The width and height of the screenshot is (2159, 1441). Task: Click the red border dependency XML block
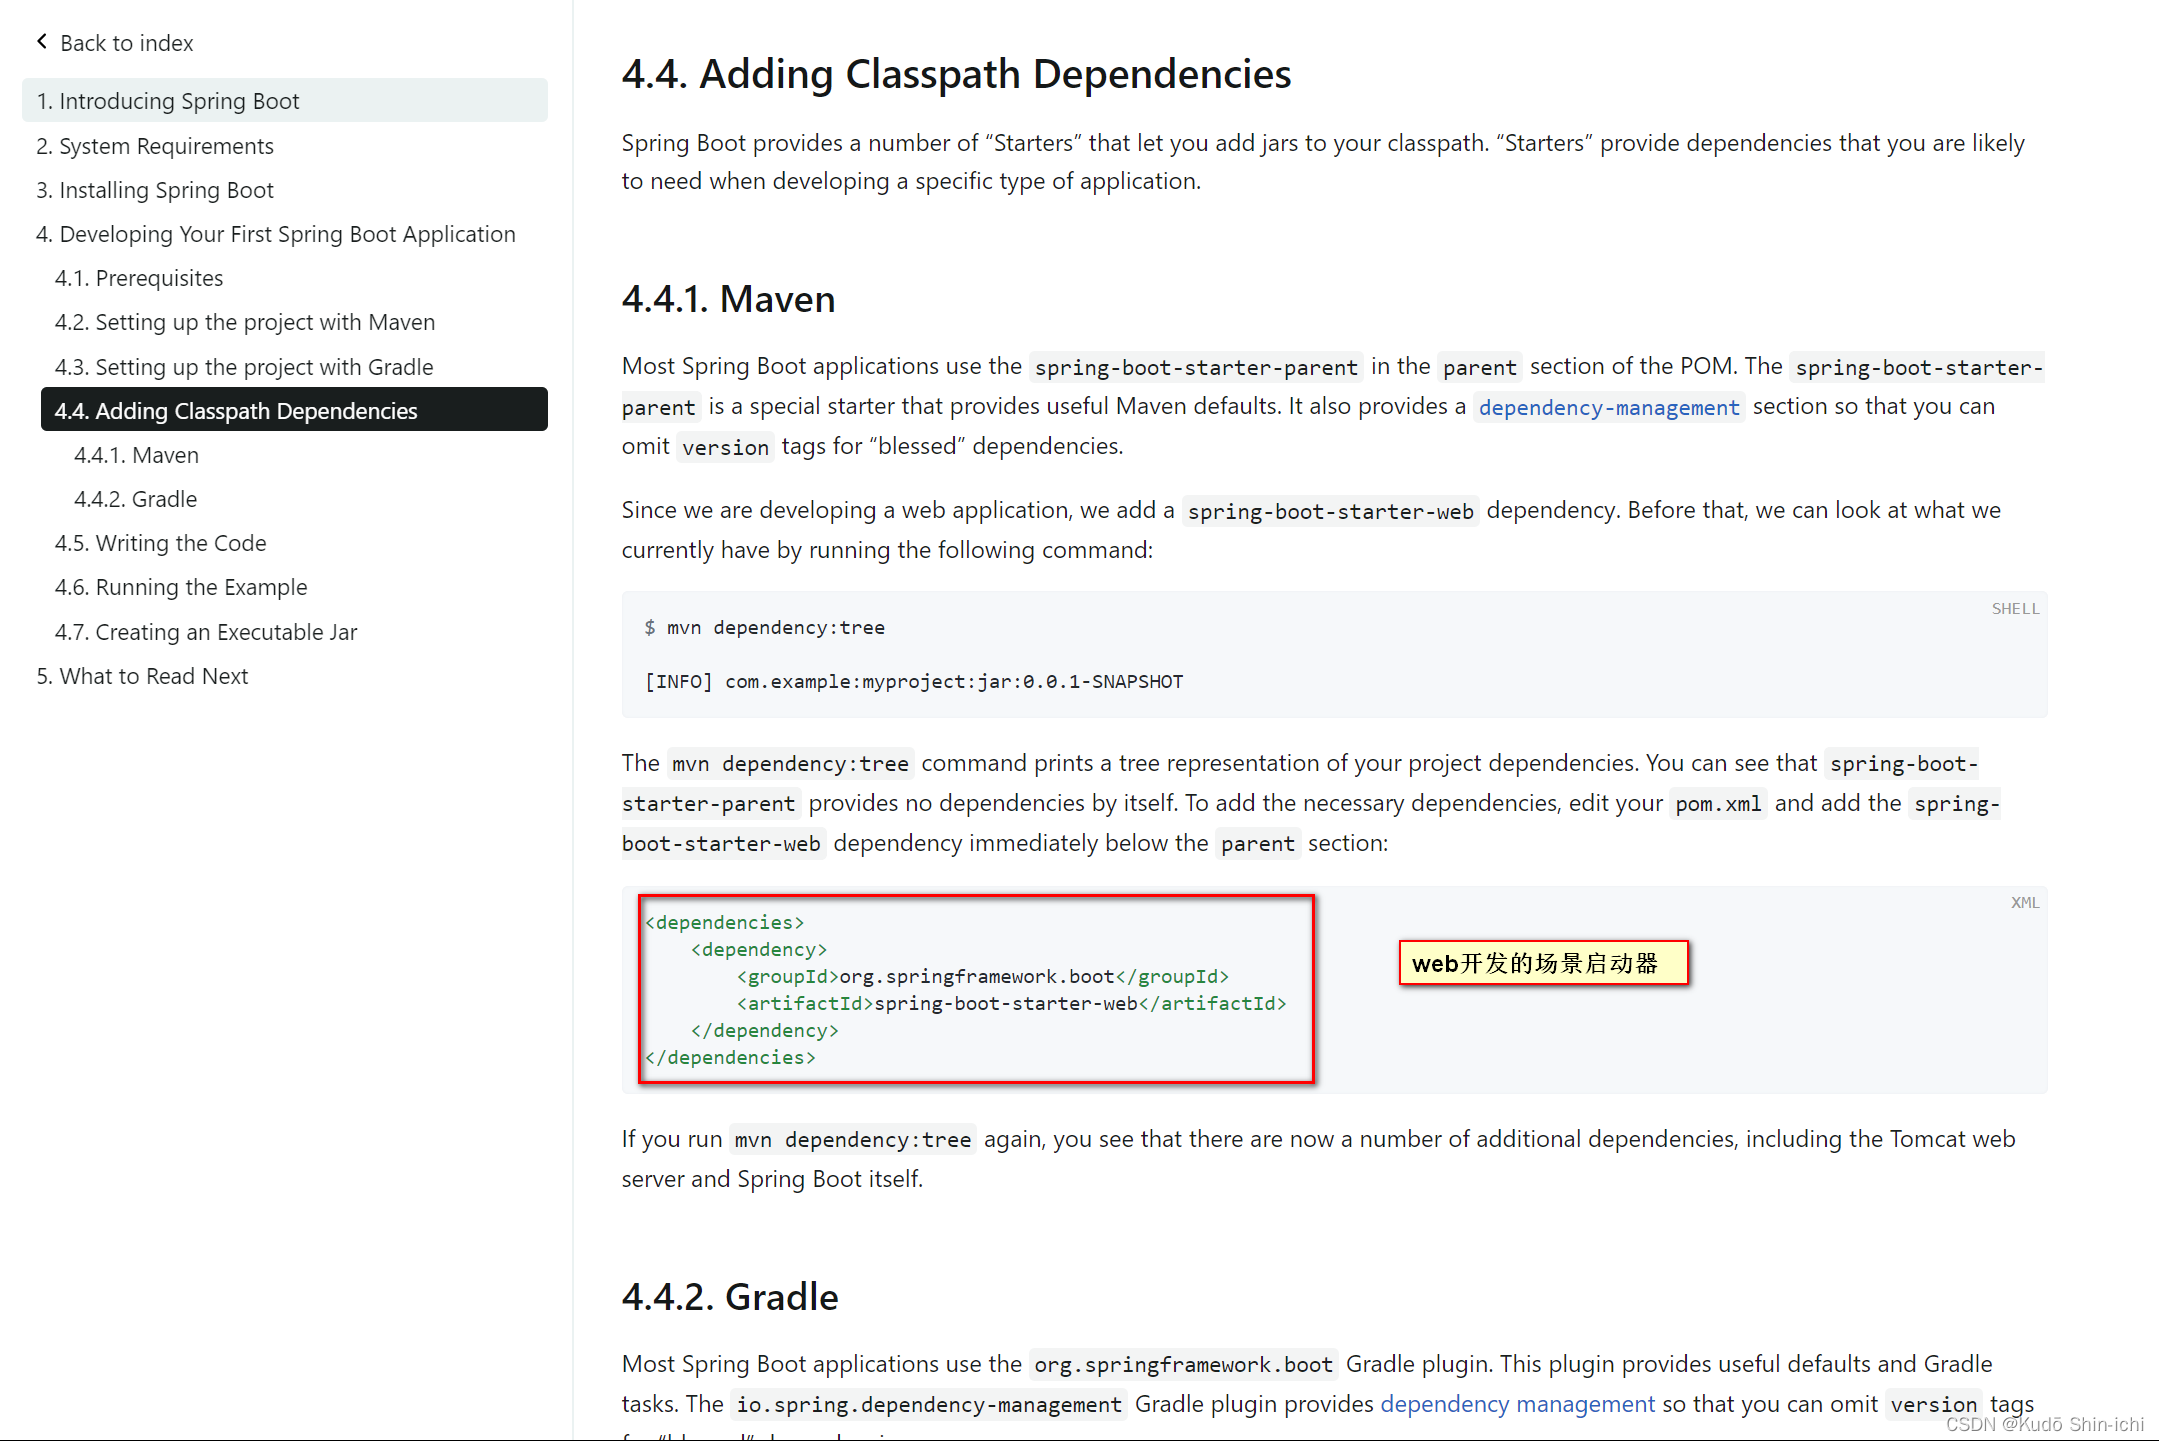(x=977, y=987)
